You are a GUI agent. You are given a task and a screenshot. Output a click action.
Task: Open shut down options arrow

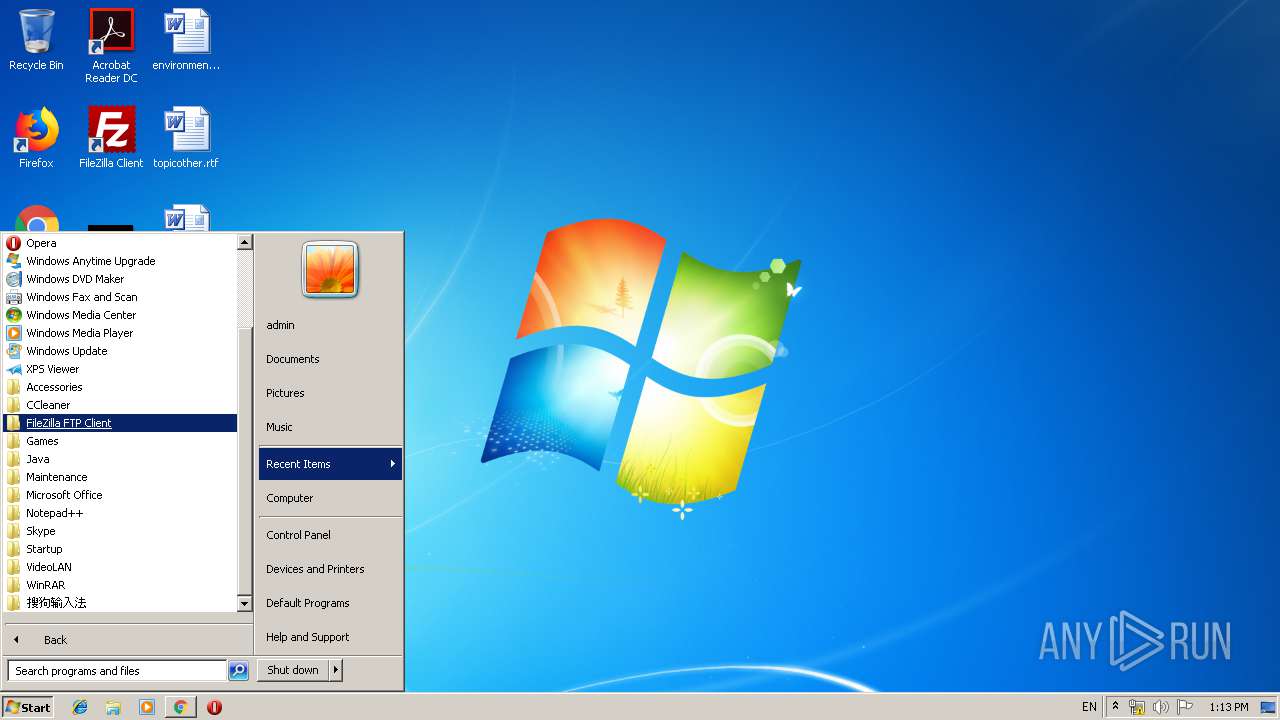(336, 671)
